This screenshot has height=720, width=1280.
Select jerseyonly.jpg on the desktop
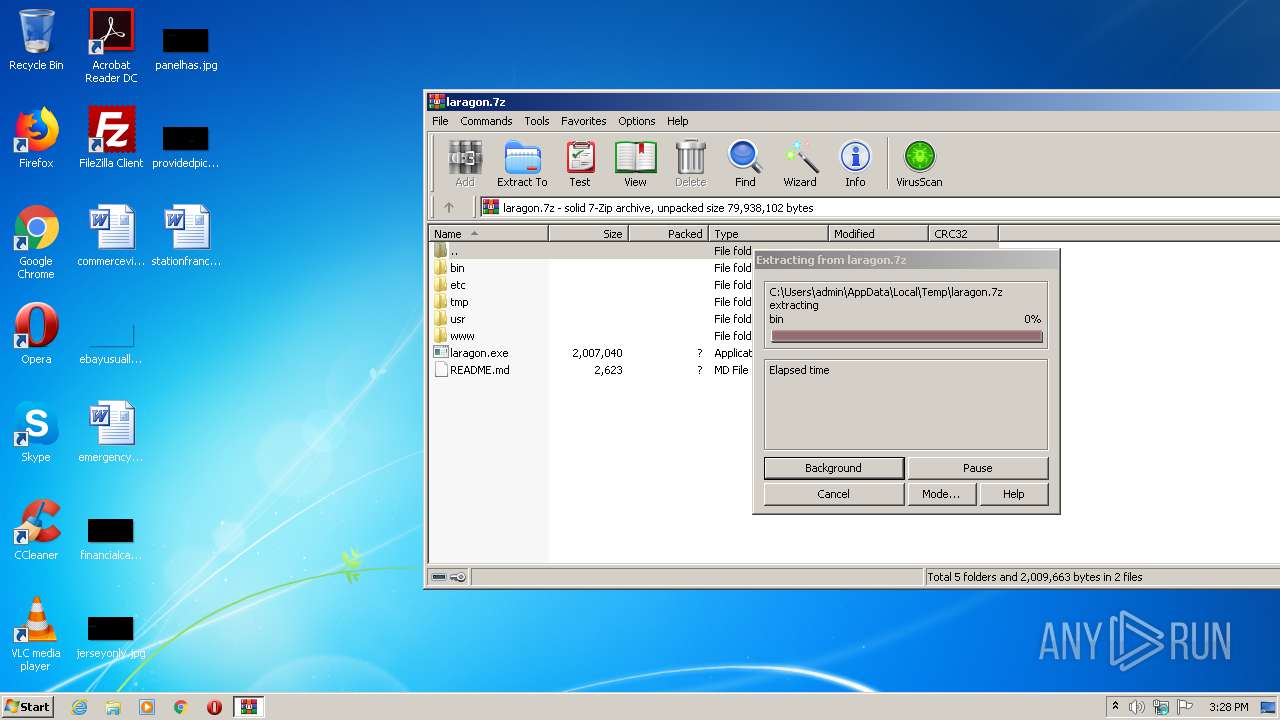point(111,636)
